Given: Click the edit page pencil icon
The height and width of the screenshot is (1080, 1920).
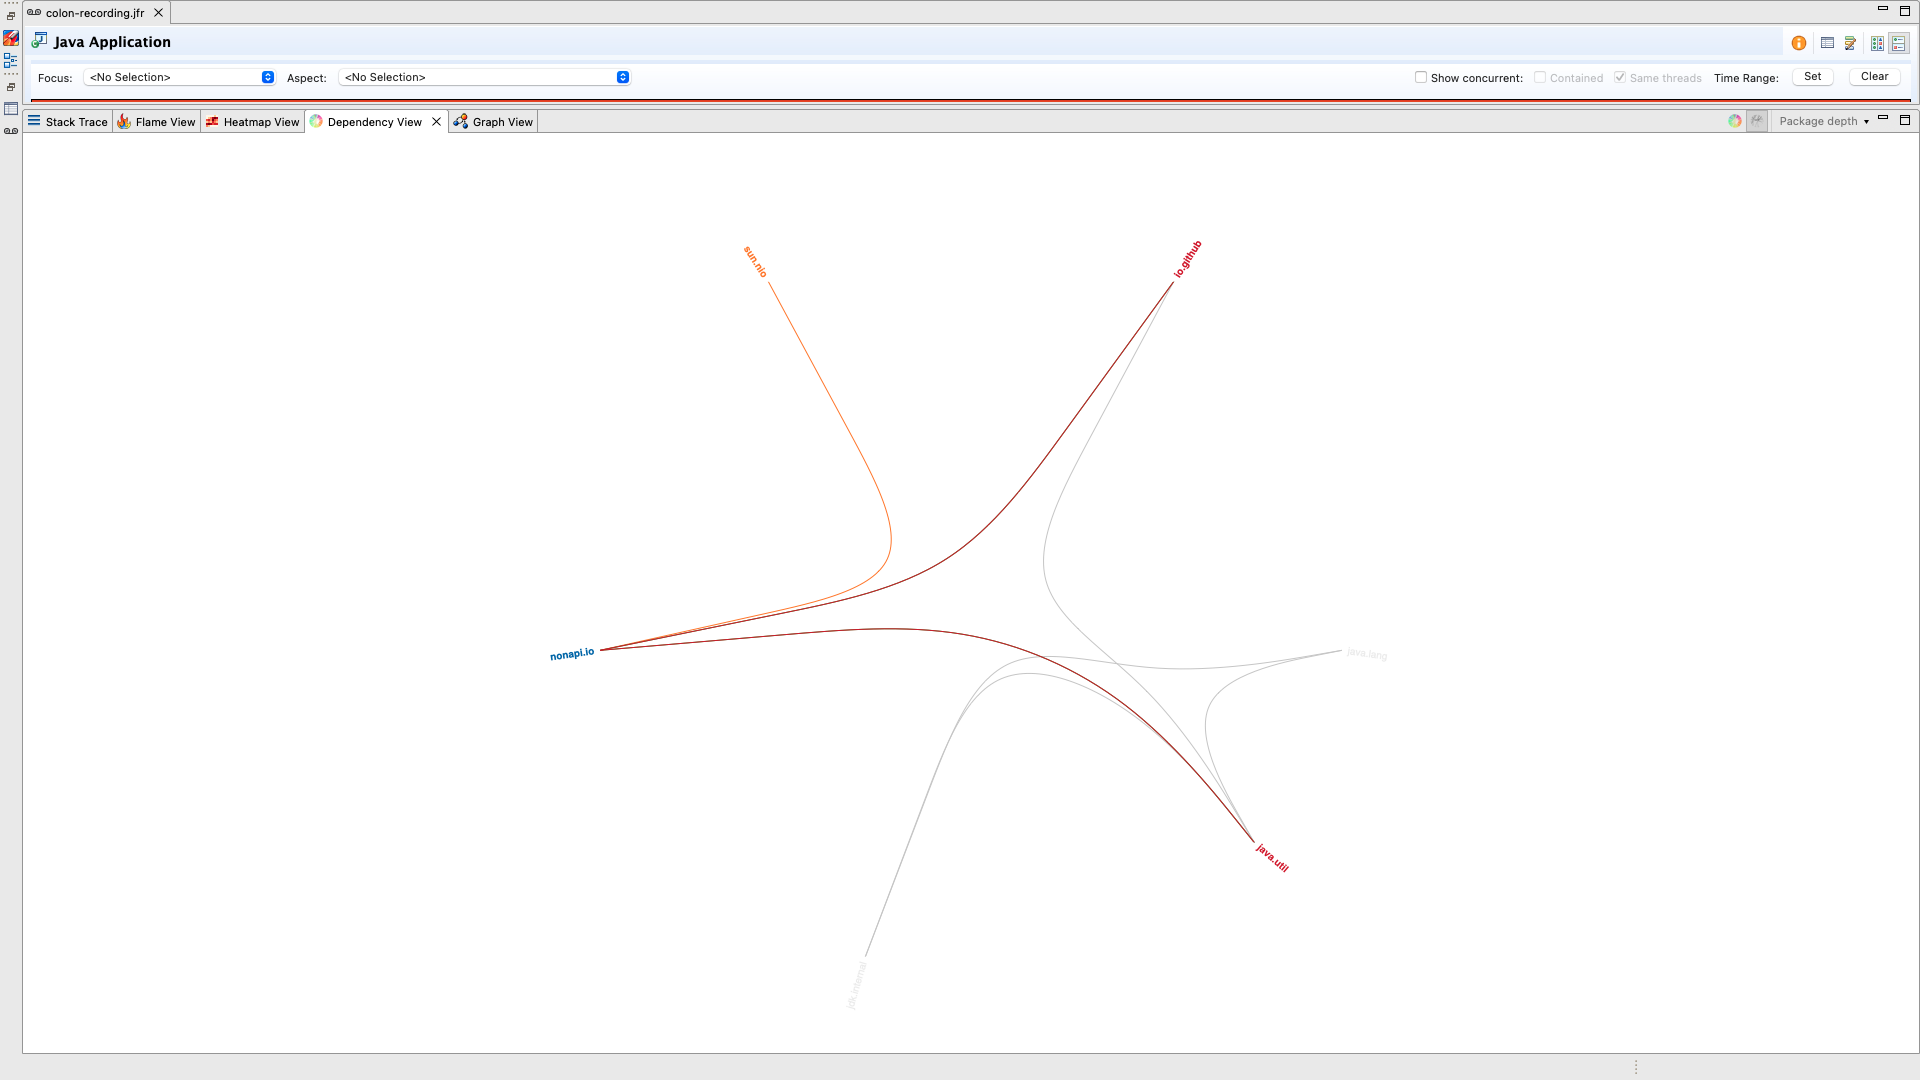Looking at the screenshot, I should (1851, 43).
